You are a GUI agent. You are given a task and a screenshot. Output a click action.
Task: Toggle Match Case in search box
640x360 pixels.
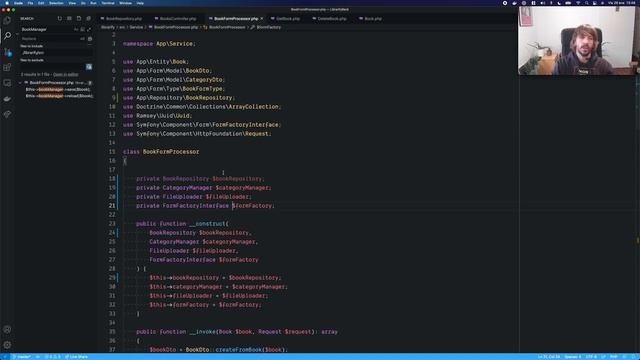[x=76, y=29]
